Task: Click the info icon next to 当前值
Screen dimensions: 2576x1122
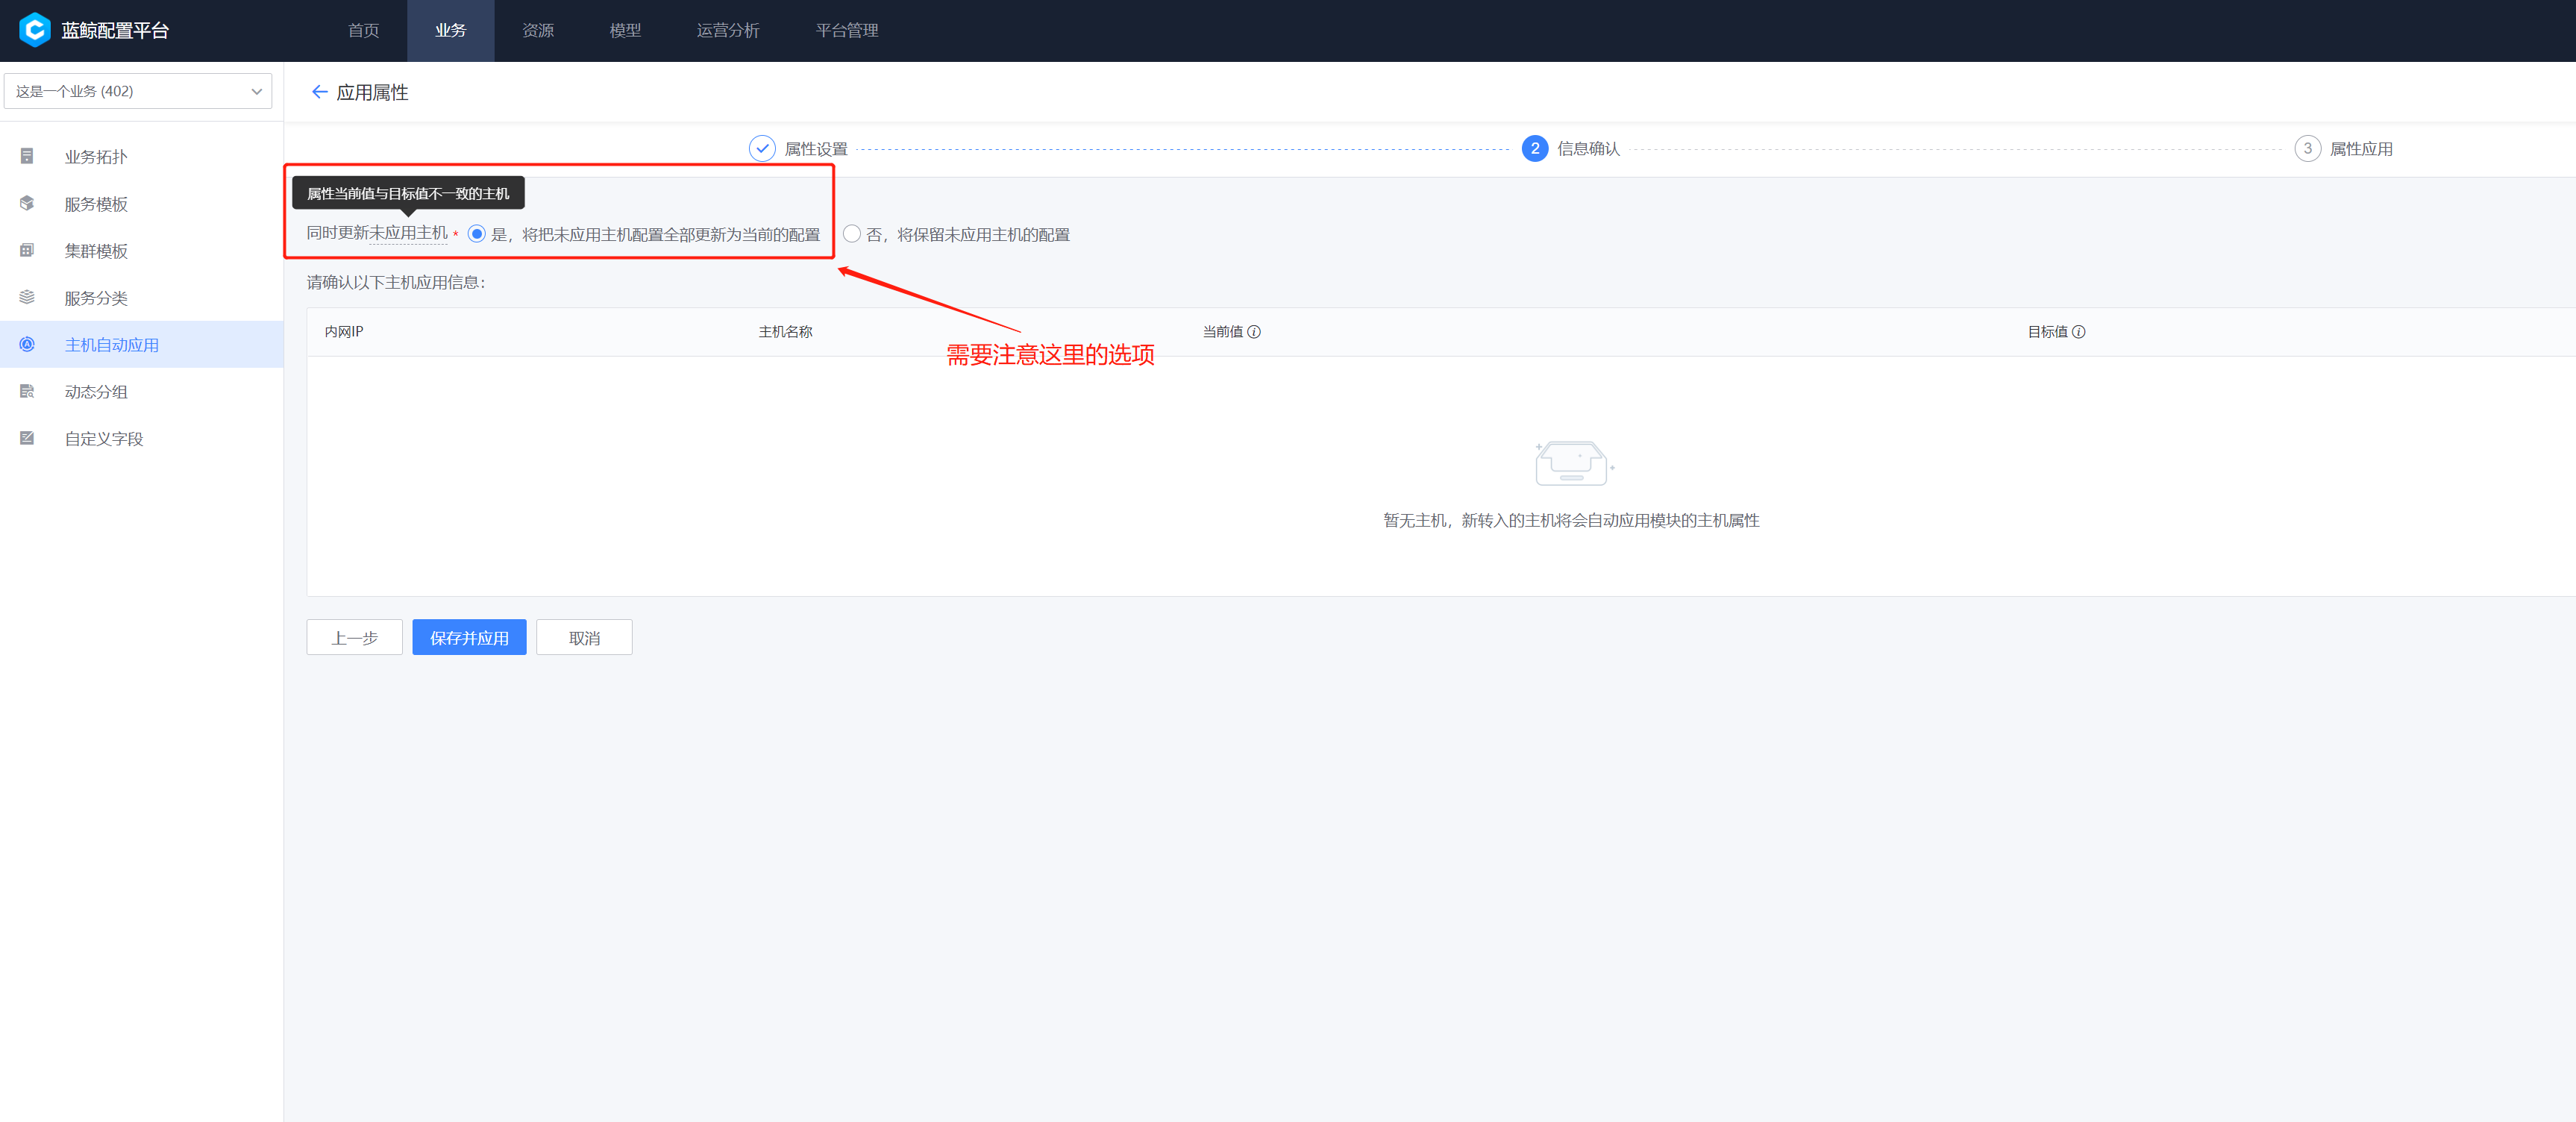Action: (x=1254, y=332)
